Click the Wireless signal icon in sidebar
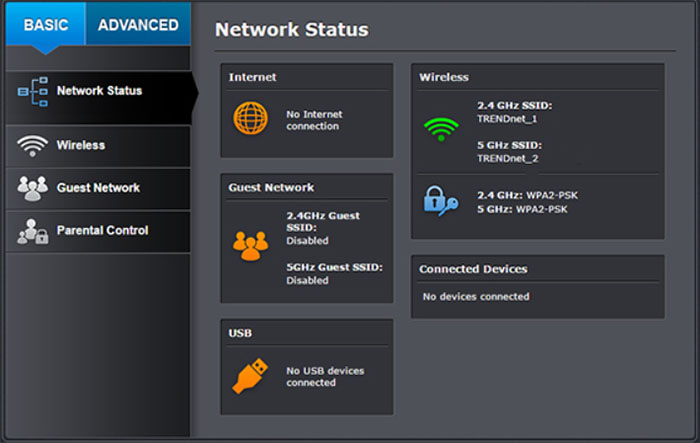The height and width of the screenshot is (443, 700). [x=32, y=146]
